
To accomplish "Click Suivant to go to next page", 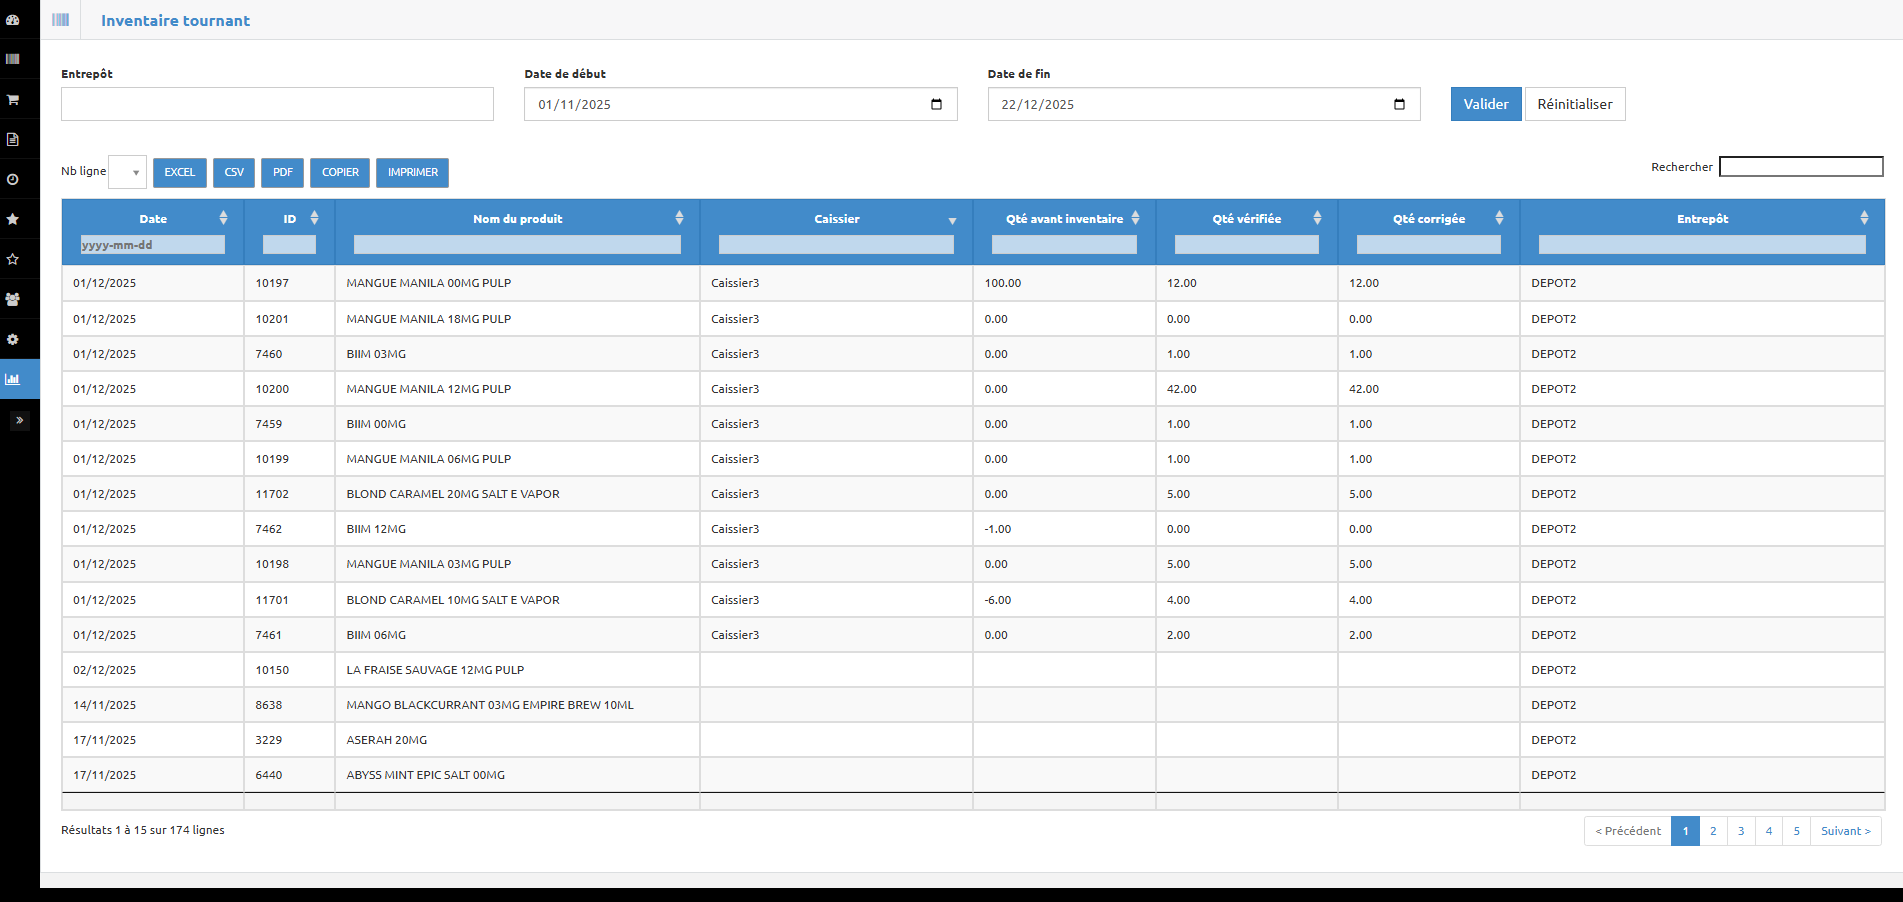I will point(1845,831).
